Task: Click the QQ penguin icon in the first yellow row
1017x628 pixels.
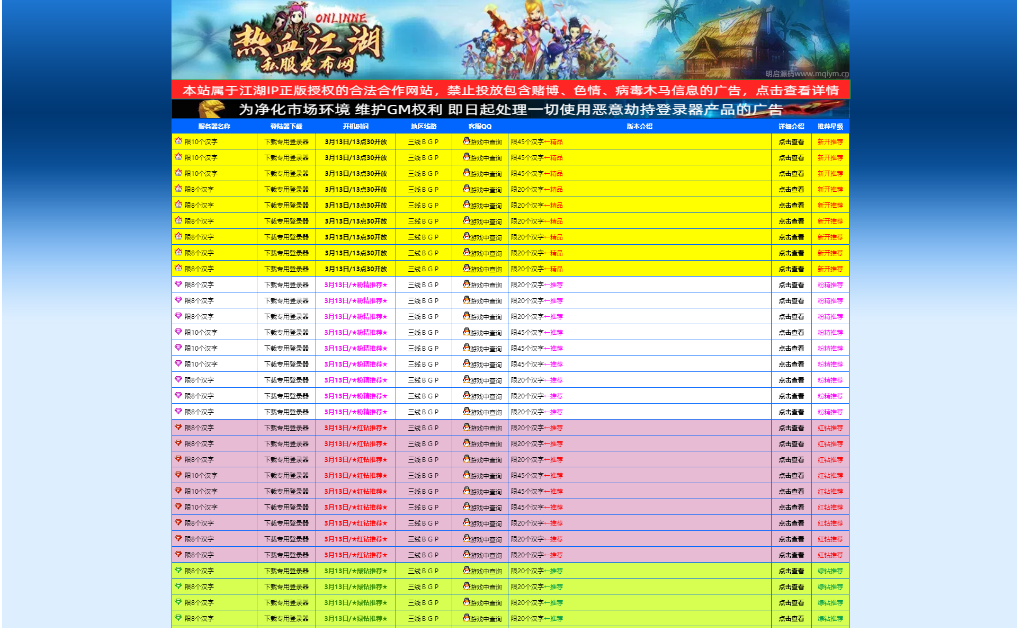Action: coord(466,141)
